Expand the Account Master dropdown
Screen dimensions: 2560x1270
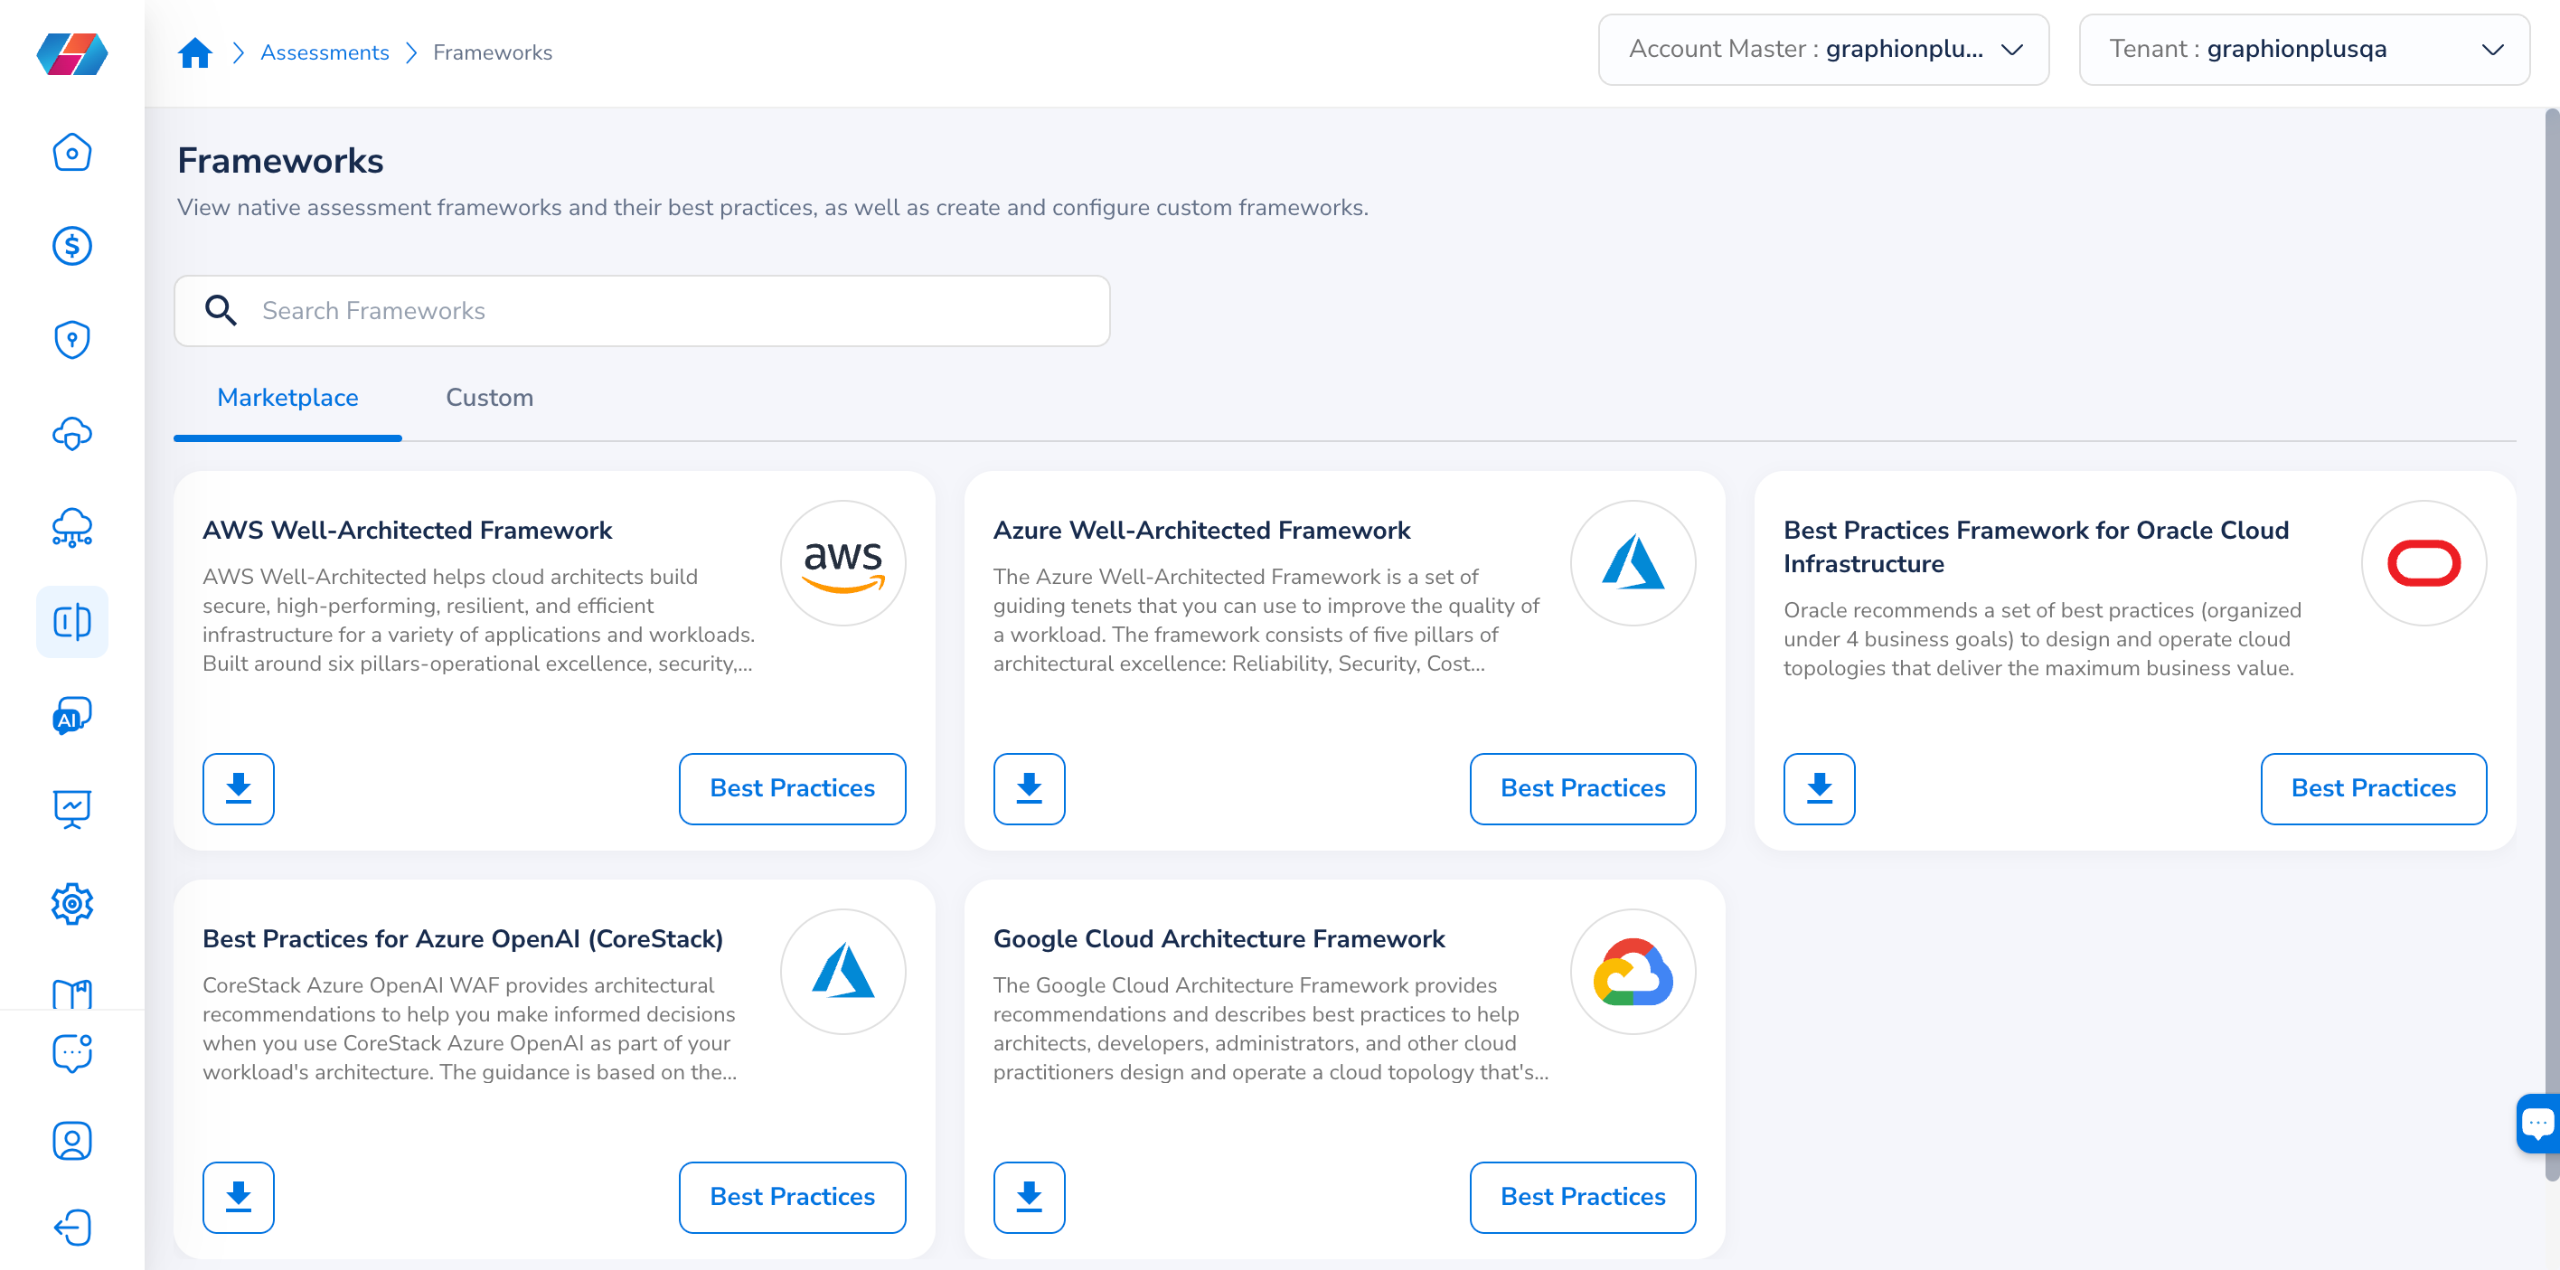pos(1823,49)
